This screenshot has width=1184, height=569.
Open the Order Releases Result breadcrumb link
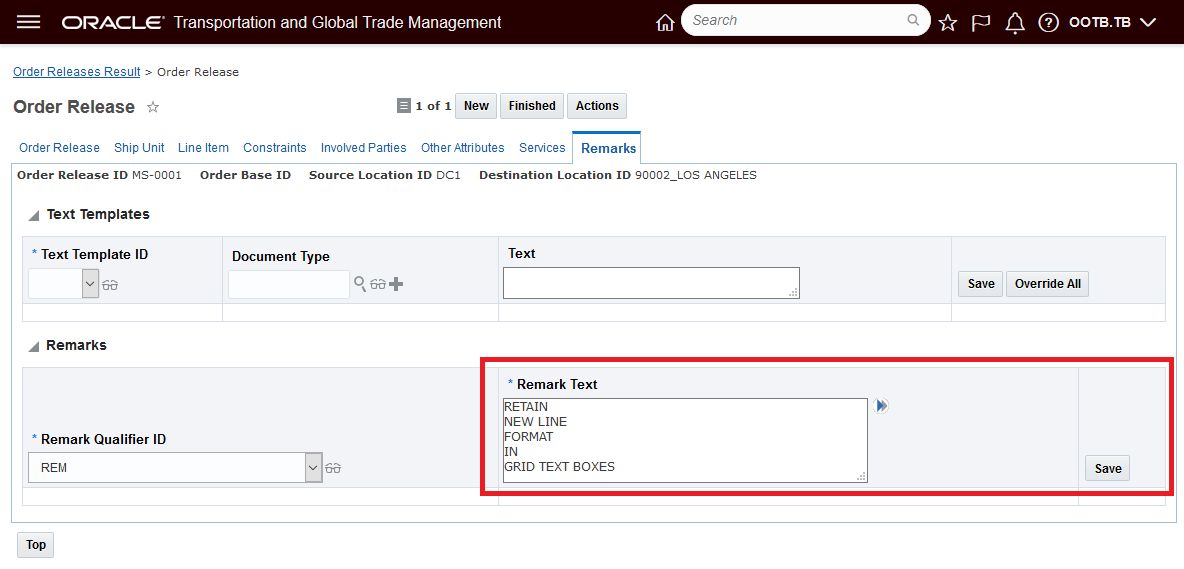point(77,72)
